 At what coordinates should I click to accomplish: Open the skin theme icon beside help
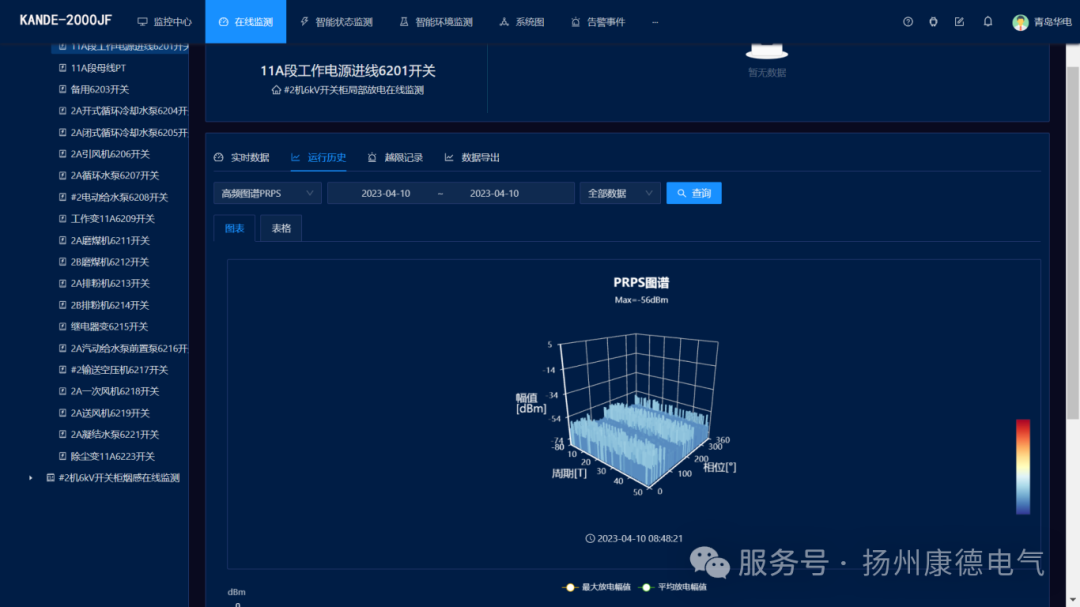[x=933, y=22]
